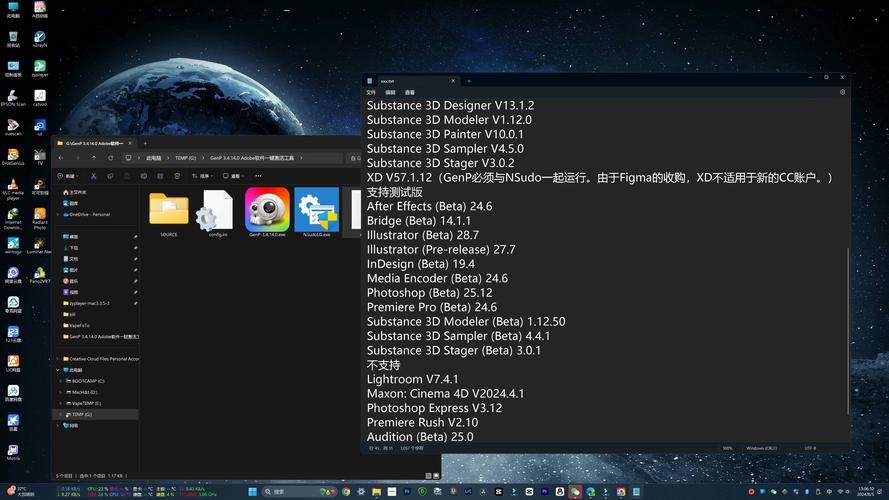889x500 pixels.
Task: Open Chrome from the taskbar
Action: [346, 491]
